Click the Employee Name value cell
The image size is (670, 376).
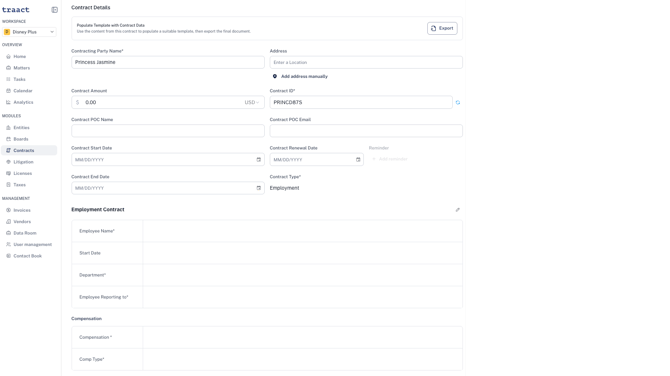point(303,231)
